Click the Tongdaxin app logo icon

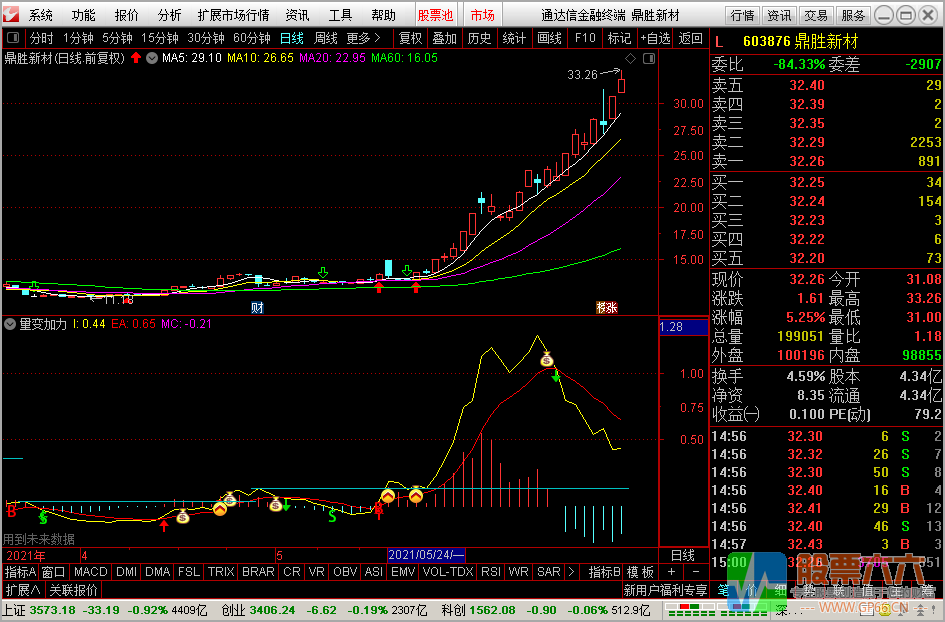click(x=12, y=14)
